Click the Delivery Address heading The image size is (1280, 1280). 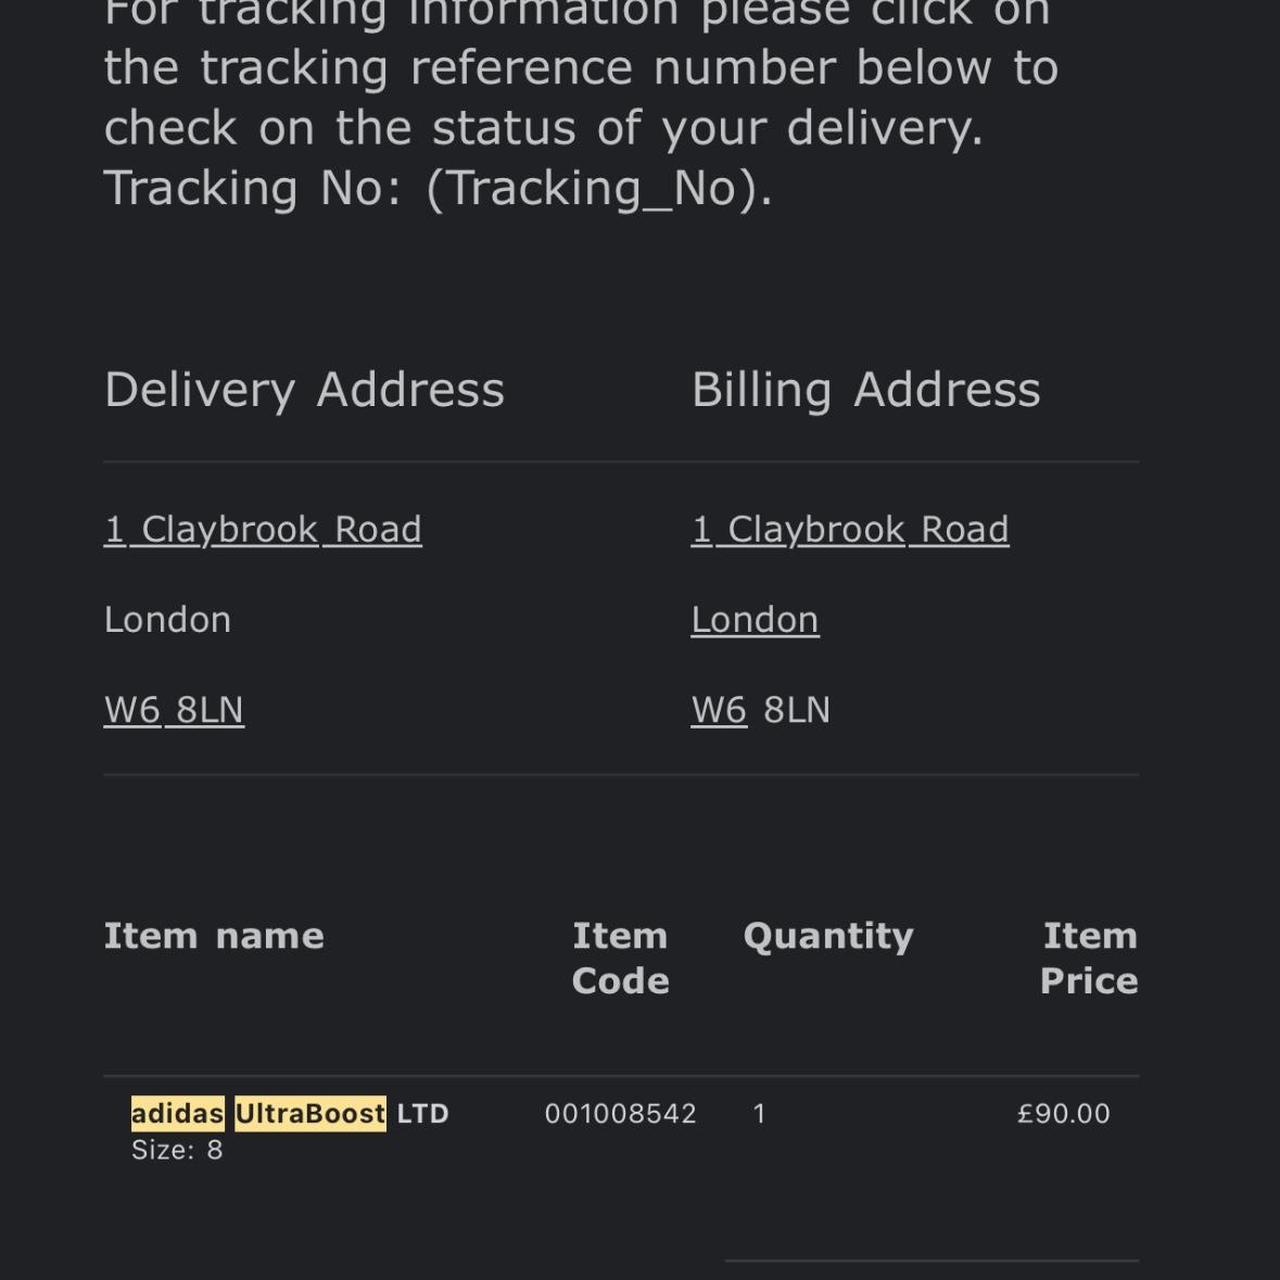click(304, 390)
